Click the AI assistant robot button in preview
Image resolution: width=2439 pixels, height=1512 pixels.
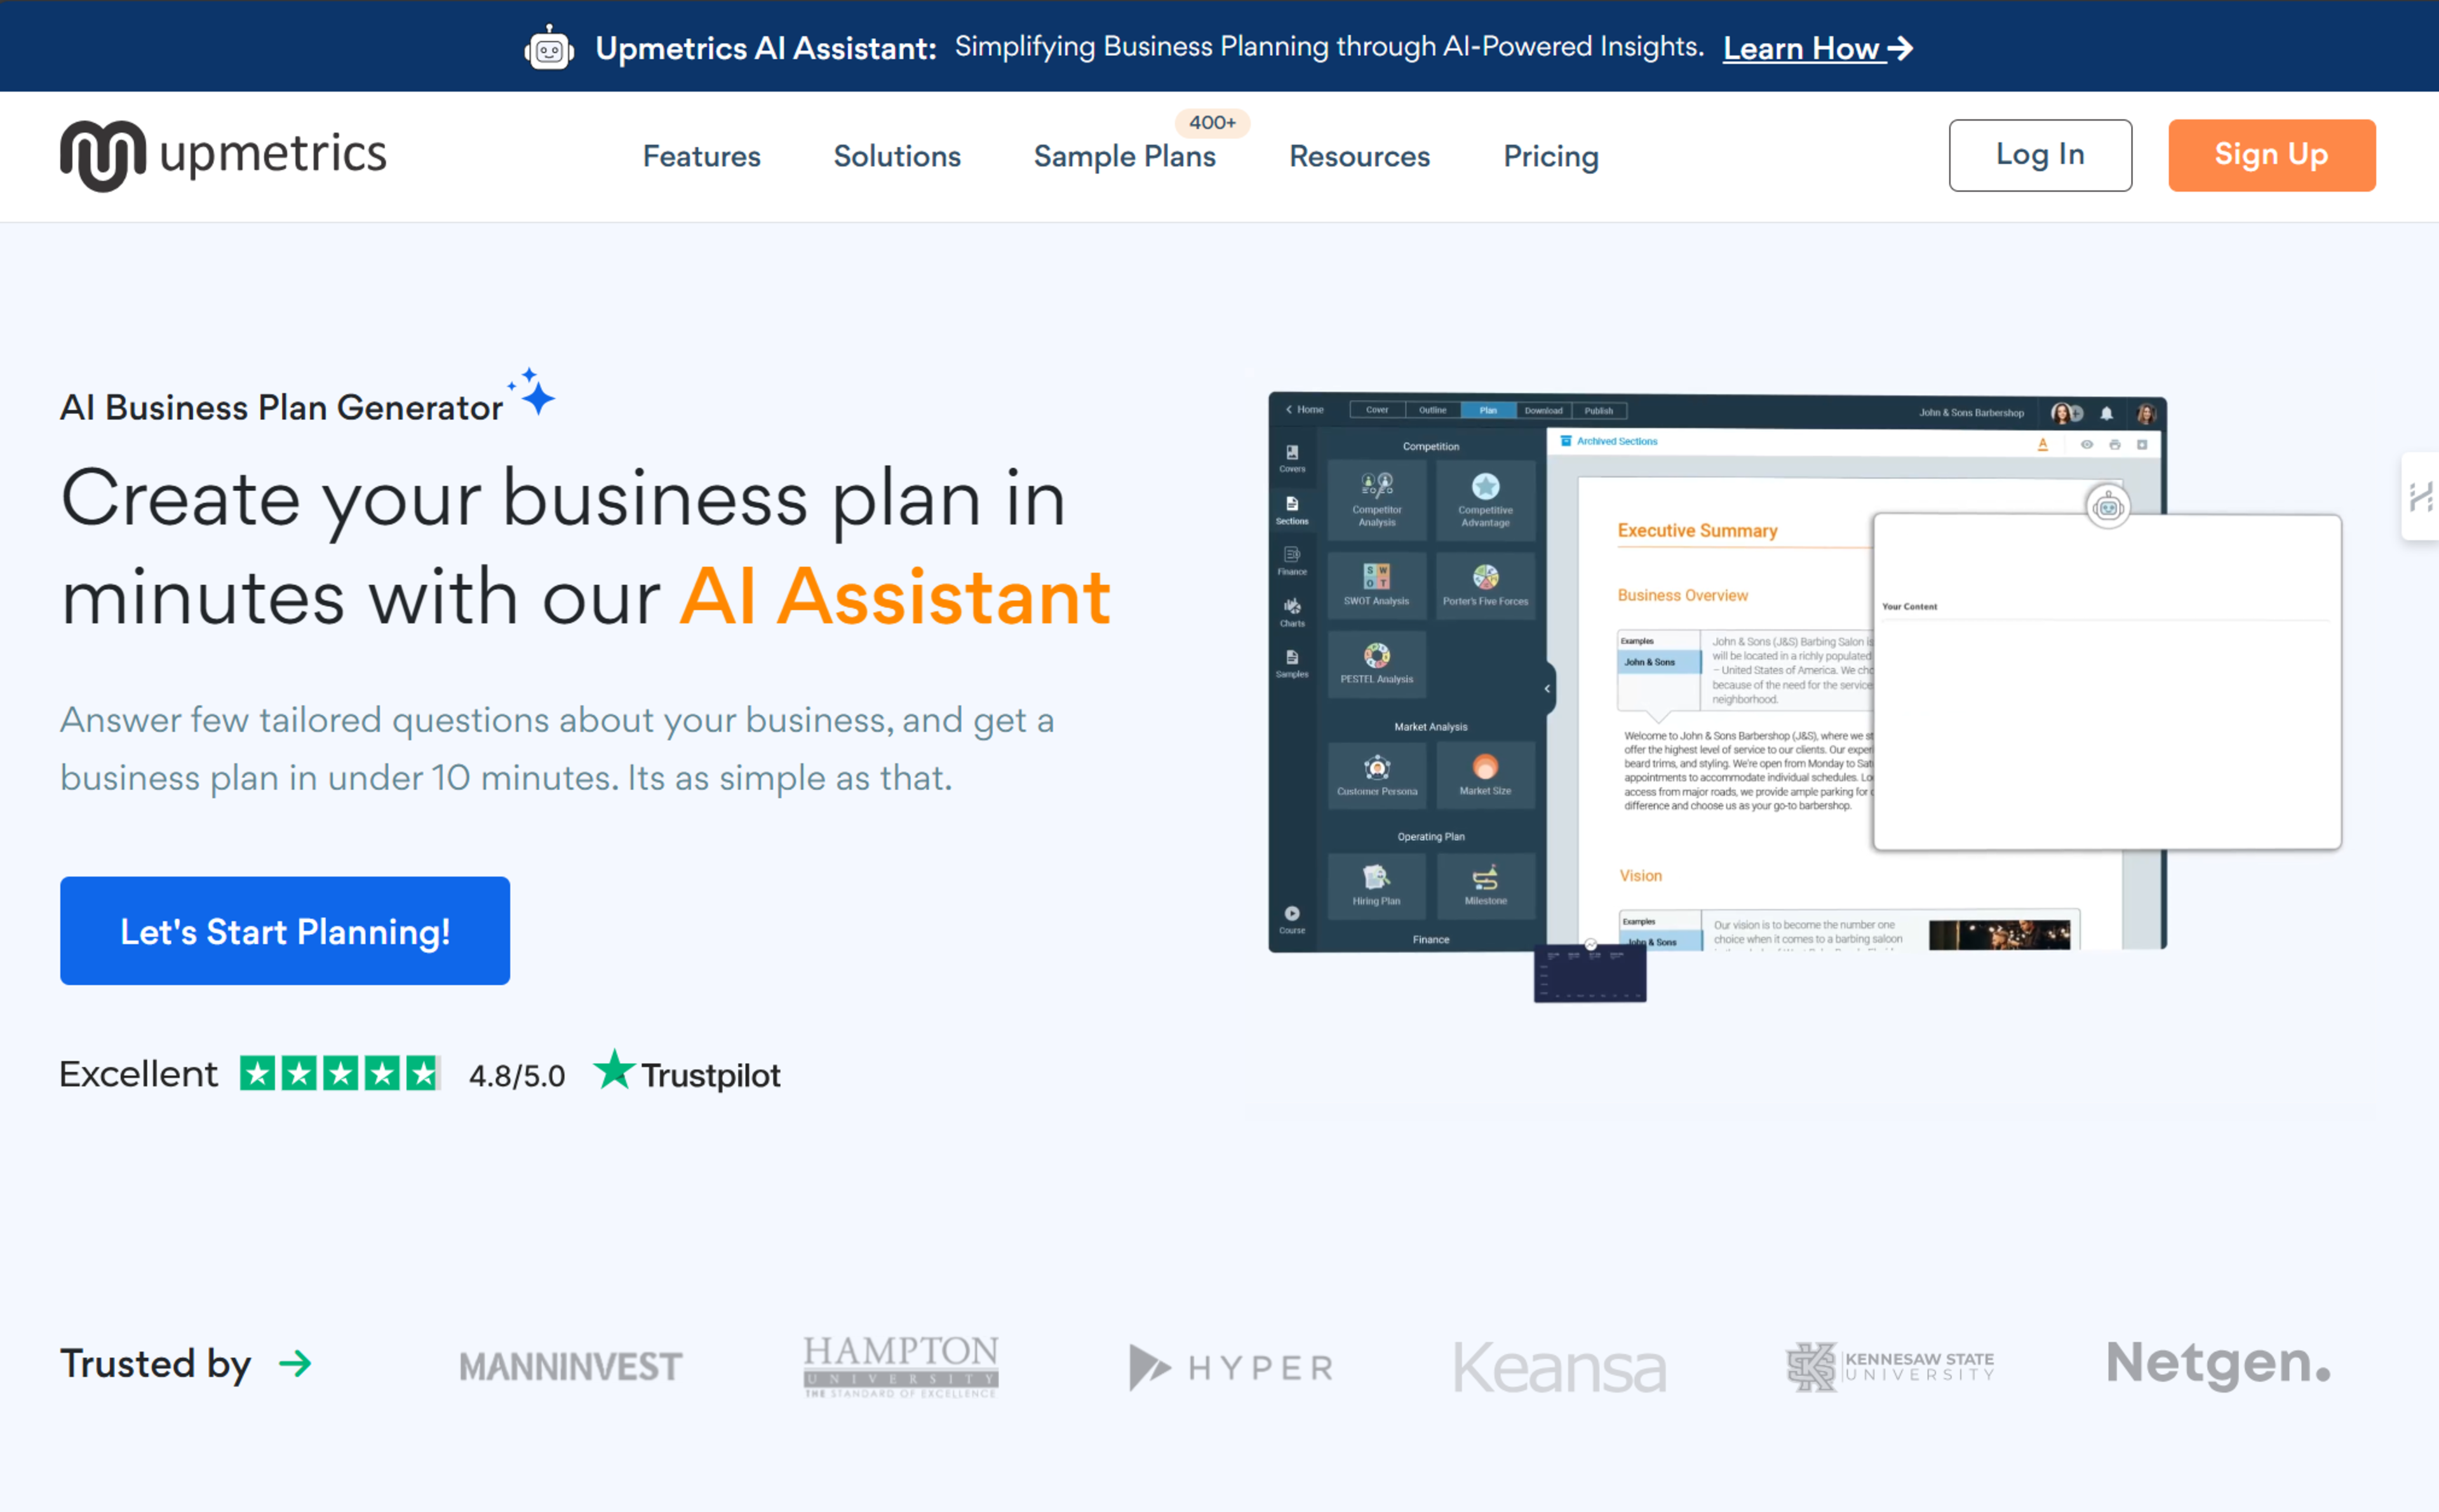[x=2107, y=507]
